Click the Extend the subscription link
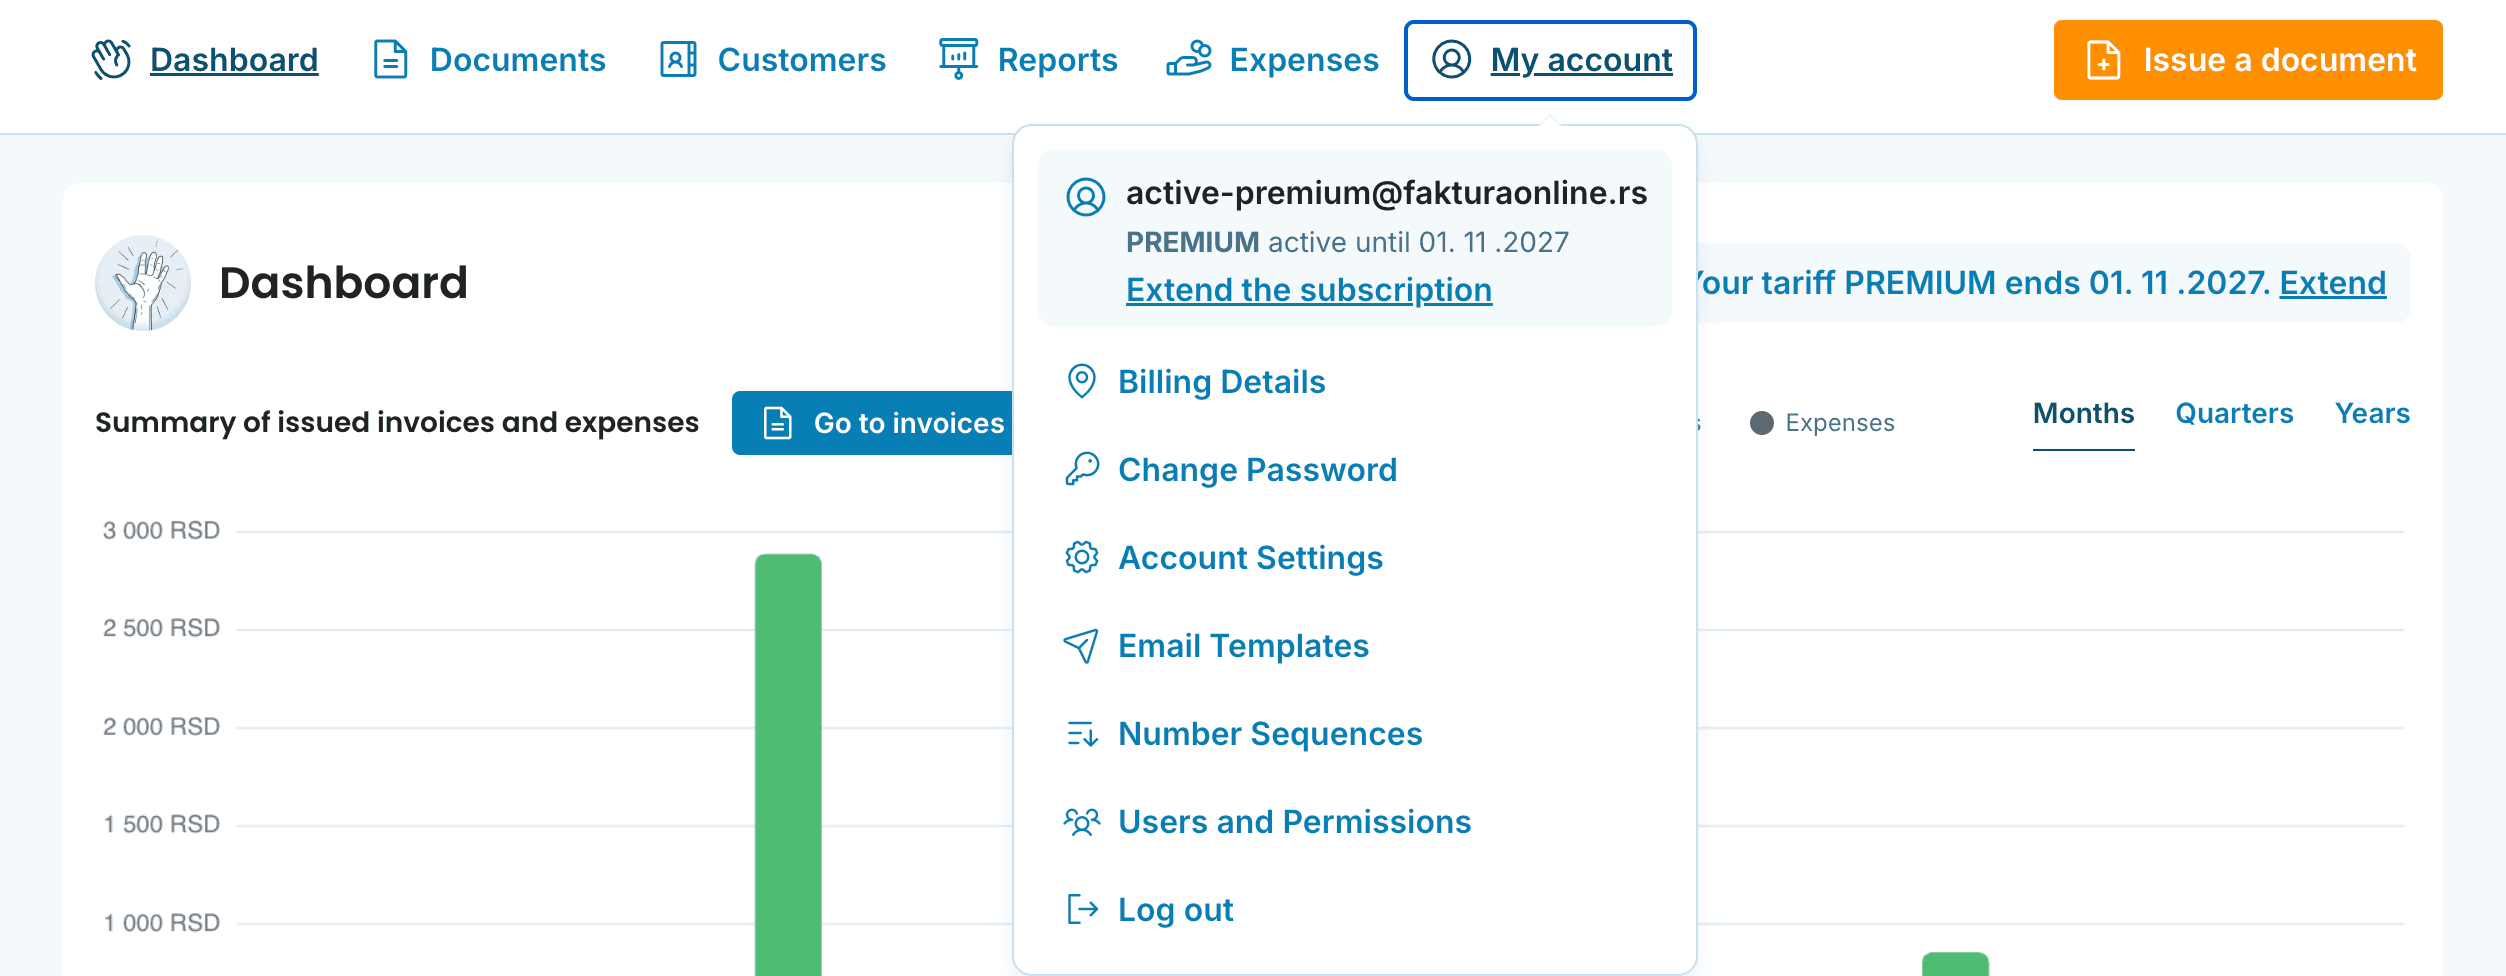The image size is (2506, 976). tap(1308, 290)
